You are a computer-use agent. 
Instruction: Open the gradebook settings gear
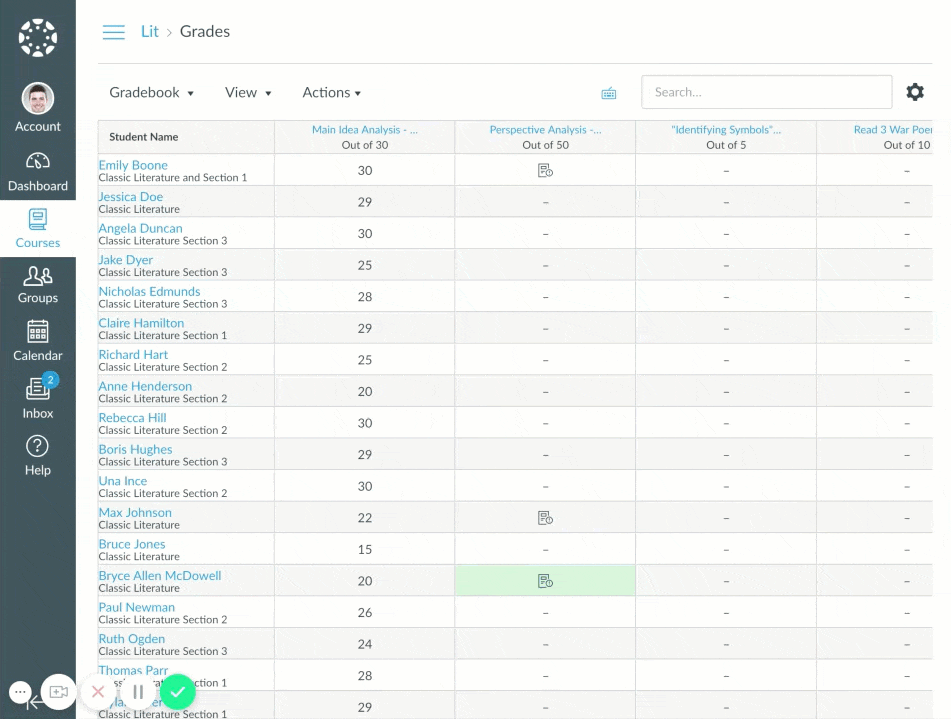[x=915, y=91]
